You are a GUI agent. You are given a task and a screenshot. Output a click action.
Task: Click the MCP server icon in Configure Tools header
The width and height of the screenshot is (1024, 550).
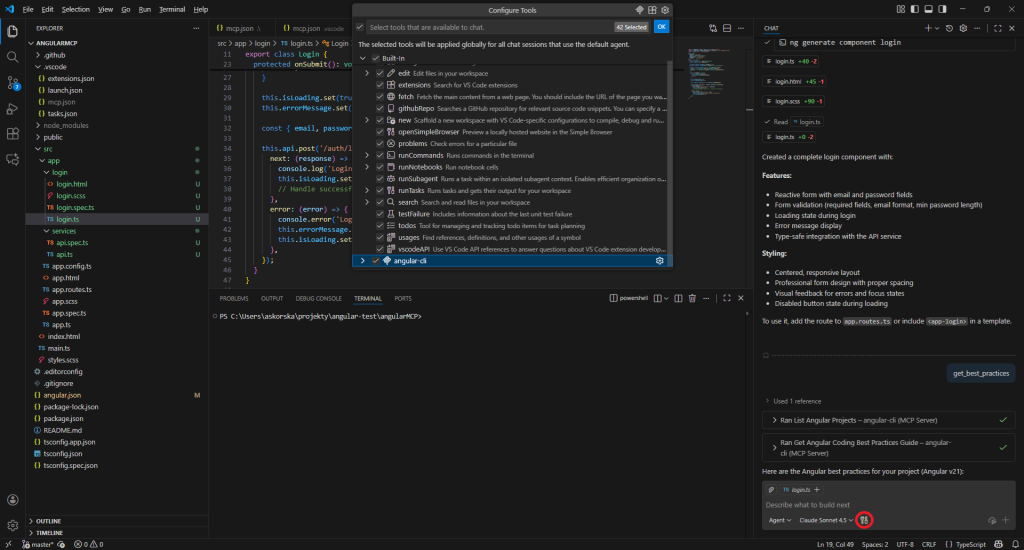(640, 10)
